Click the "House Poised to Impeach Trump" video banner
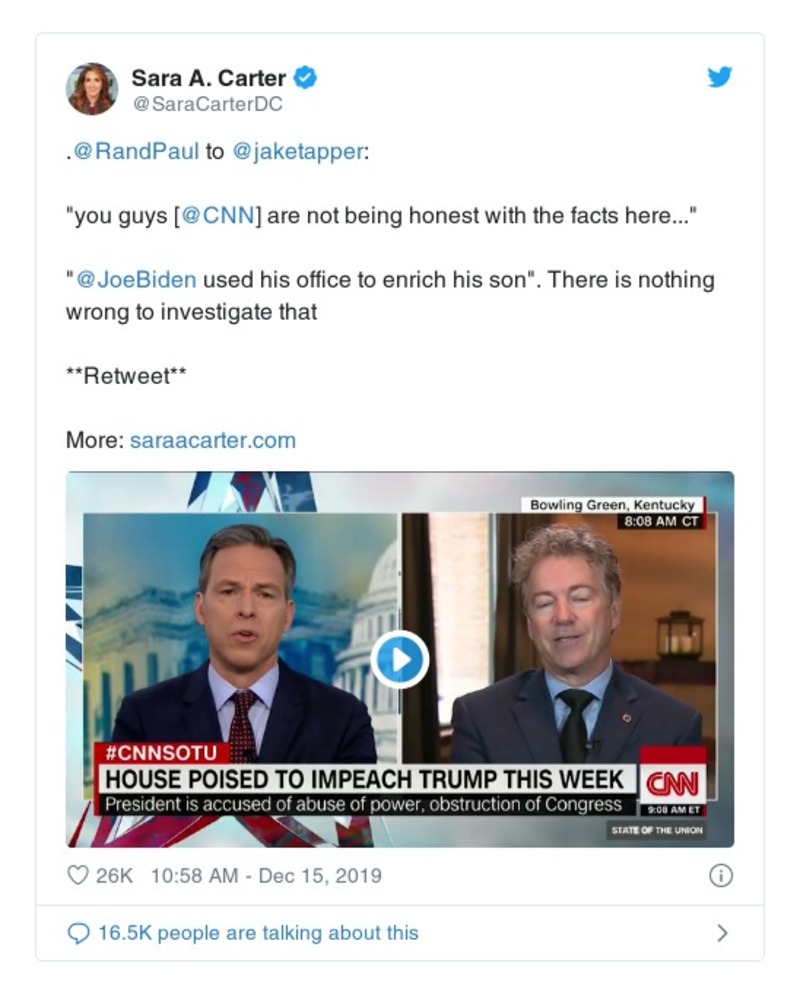The width and height of the screenshot is (800, 998). (x=365, y=779)
